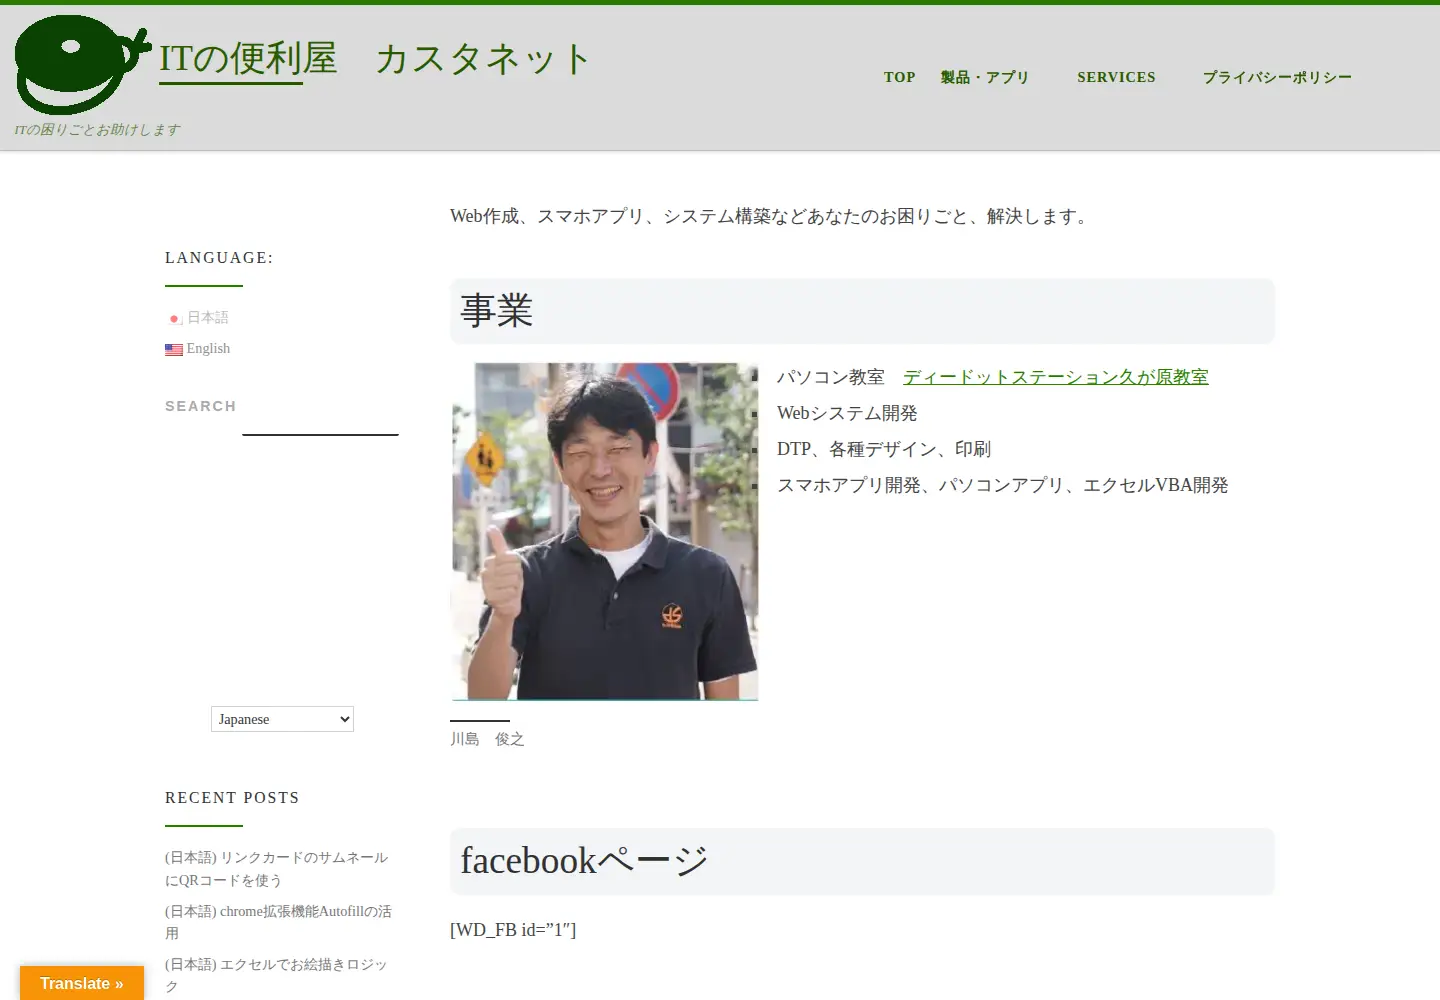Click the green Kasutanet logo image
Image resolution: width=1440 pixels, height=1000 pixels.
pos(83,65)
